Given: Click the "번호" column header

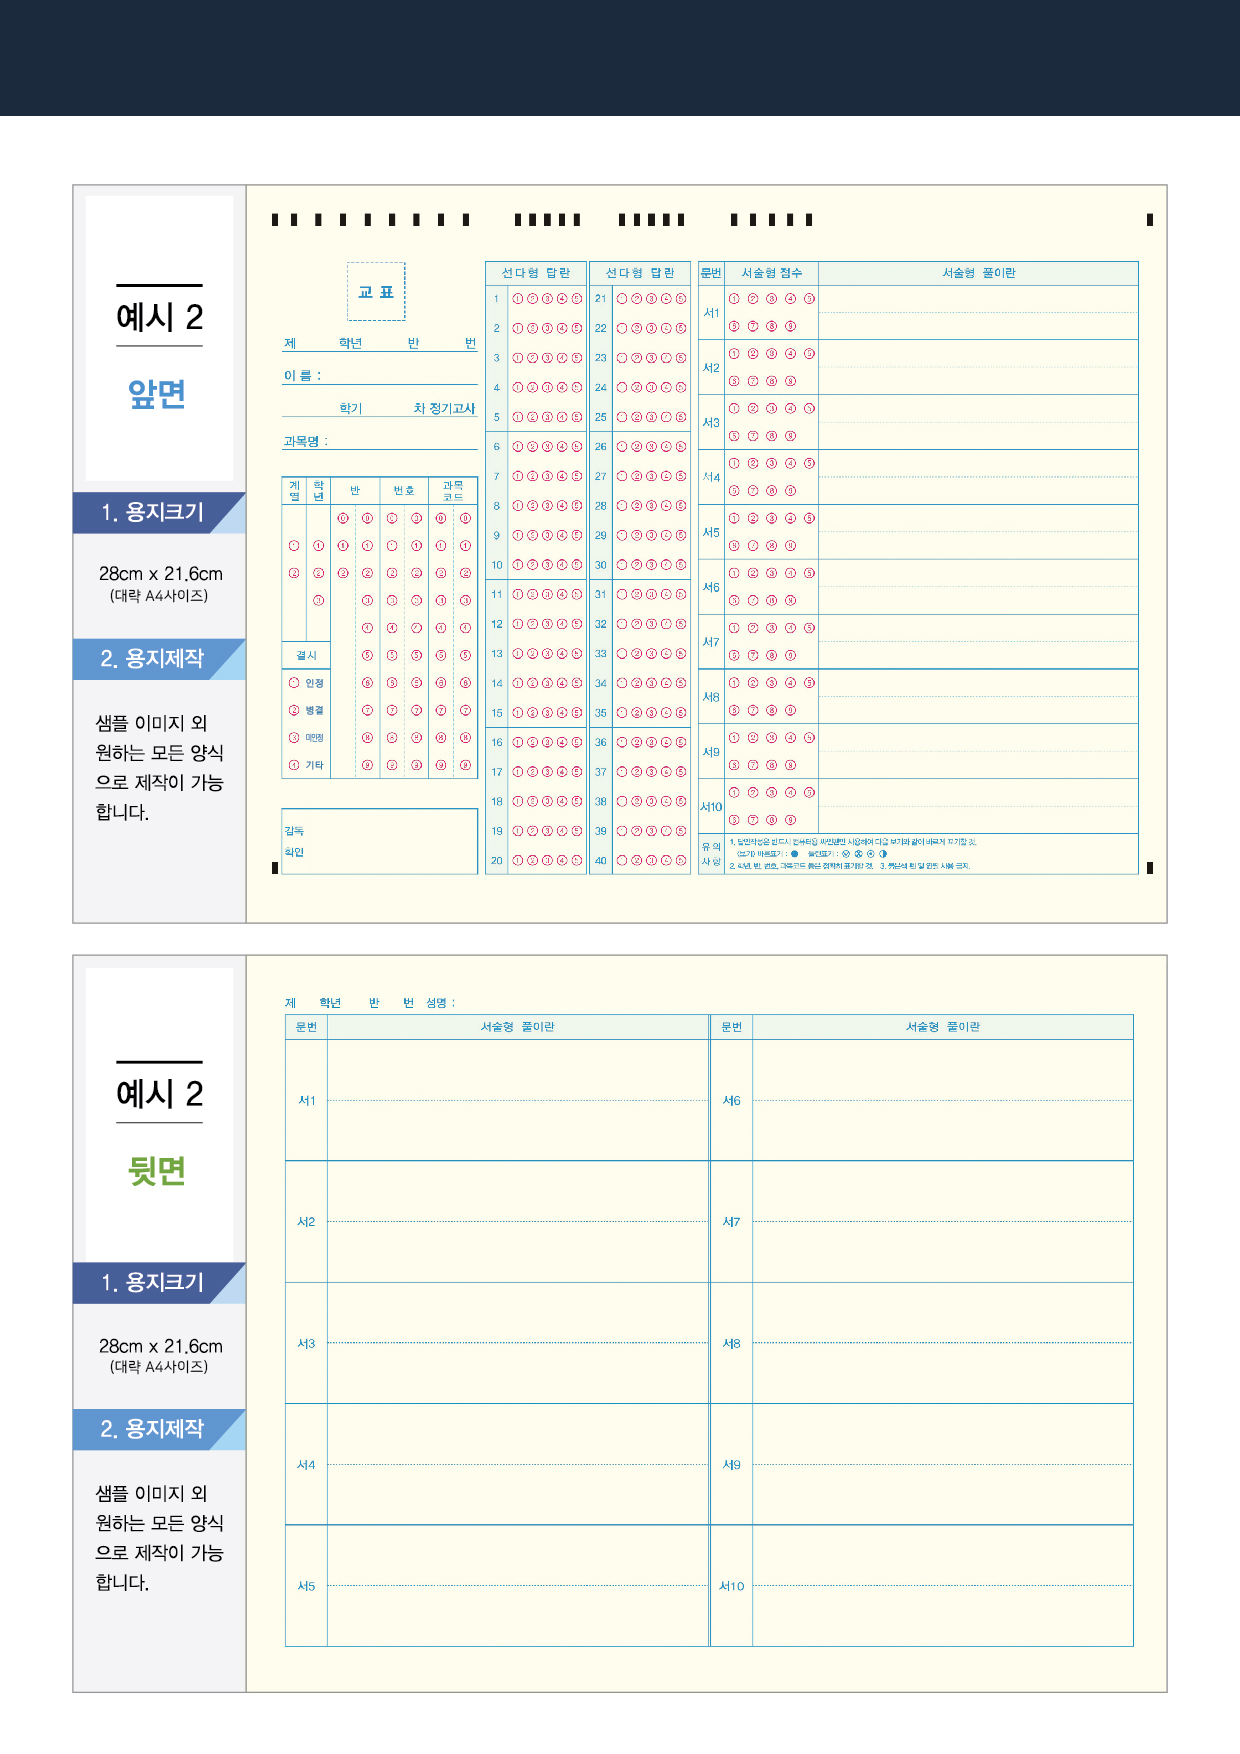Looking at the screenshot, I should coord(404,490).
